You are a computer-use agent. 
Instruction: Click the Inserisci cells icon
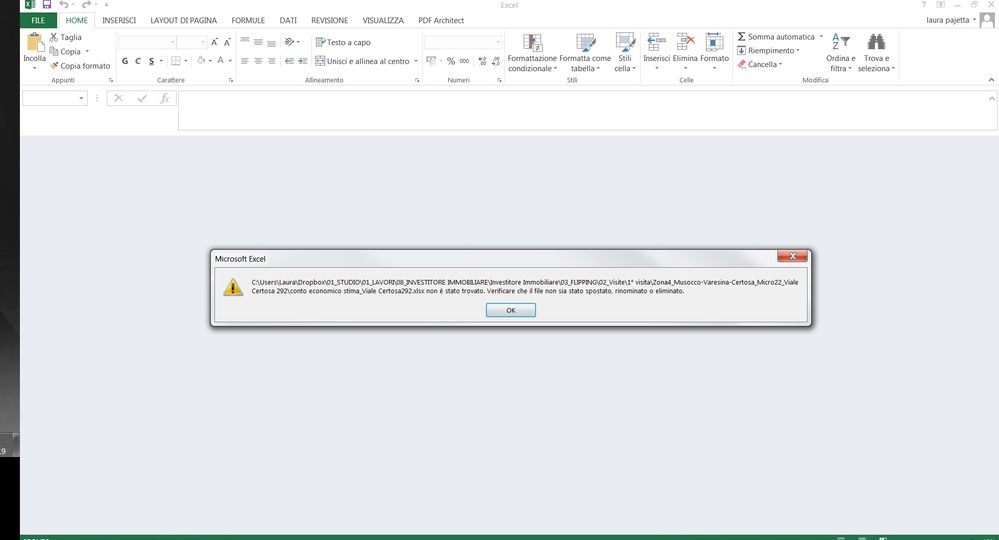[656, 43]
